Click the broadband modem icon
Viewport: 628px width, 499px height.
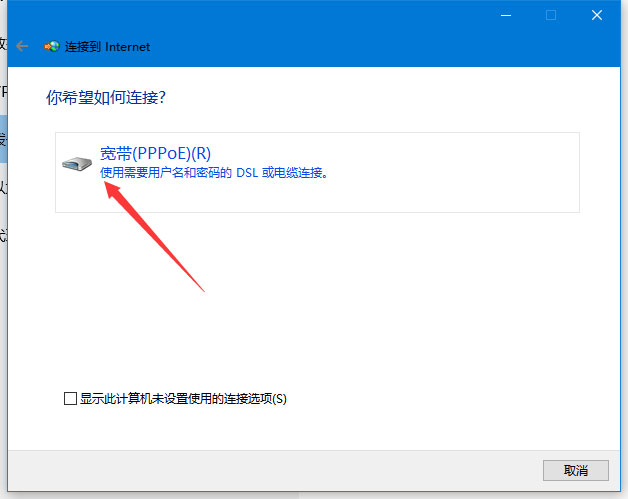(77, 164)
